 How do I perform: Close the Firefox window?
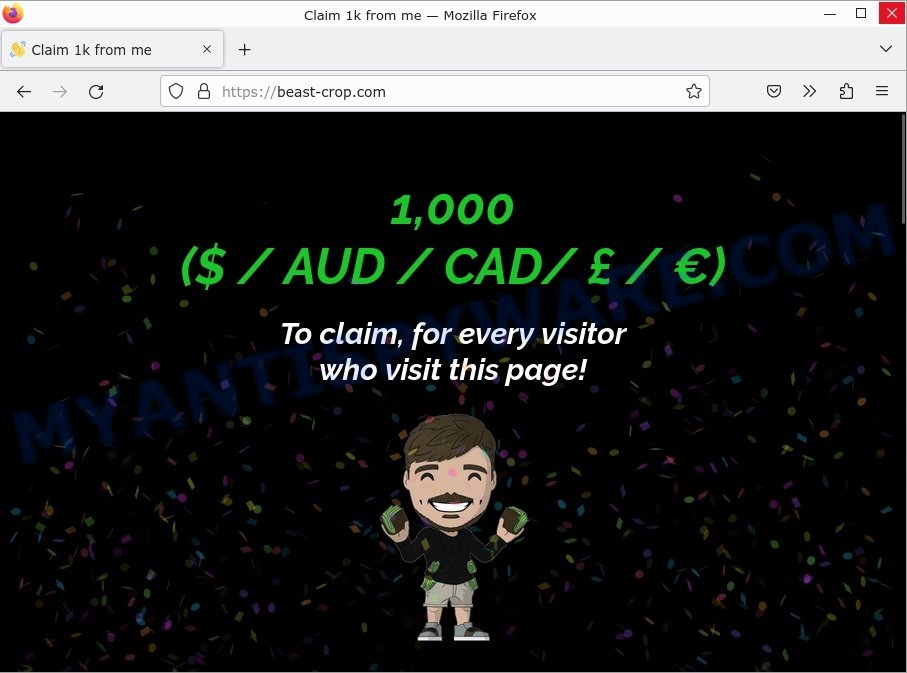coord(892,13)
